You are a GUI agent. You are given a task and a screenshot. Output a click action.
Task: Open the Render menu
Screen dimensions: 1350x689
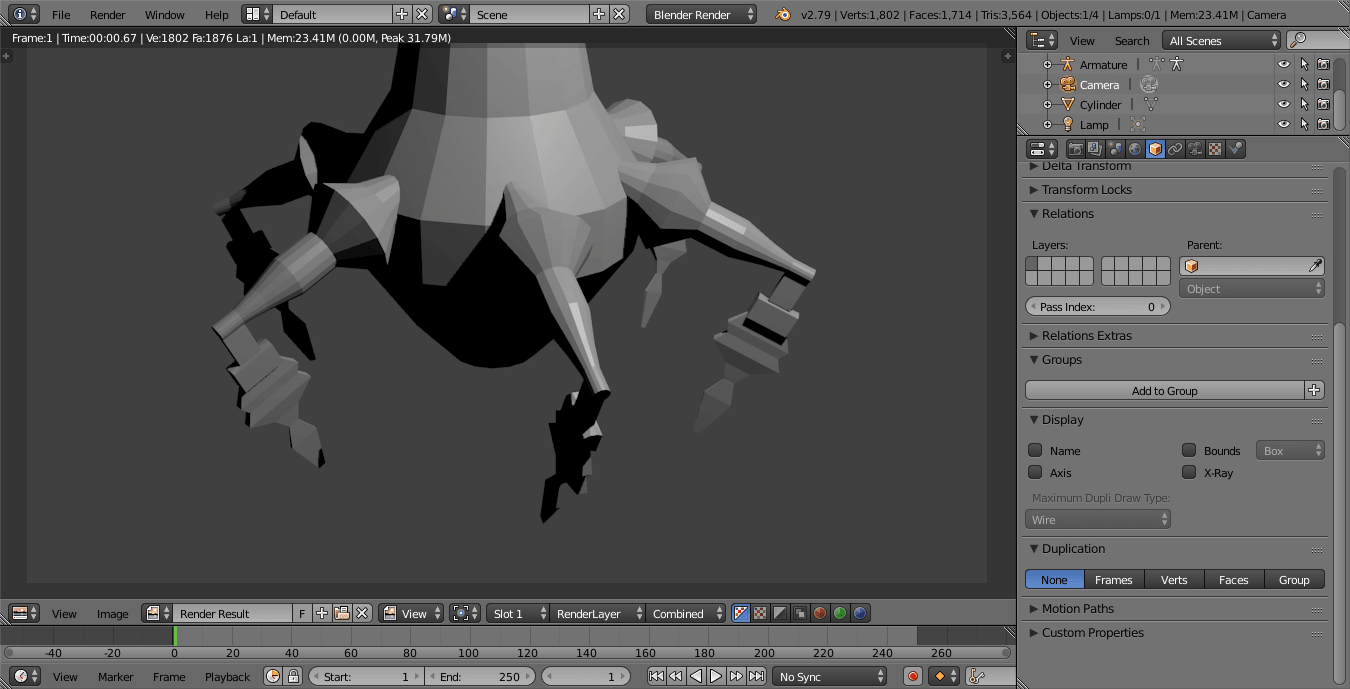[107, 15]
